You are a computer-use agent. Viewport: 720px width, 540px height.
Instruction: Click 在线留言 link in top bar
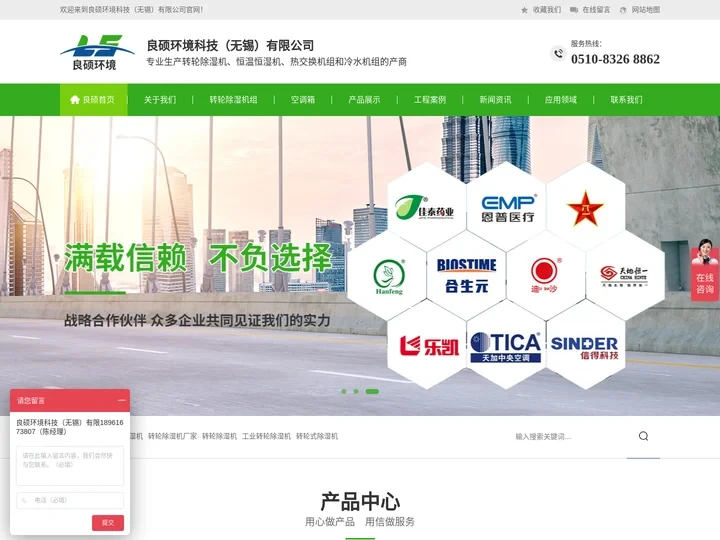tap(596, 10)
